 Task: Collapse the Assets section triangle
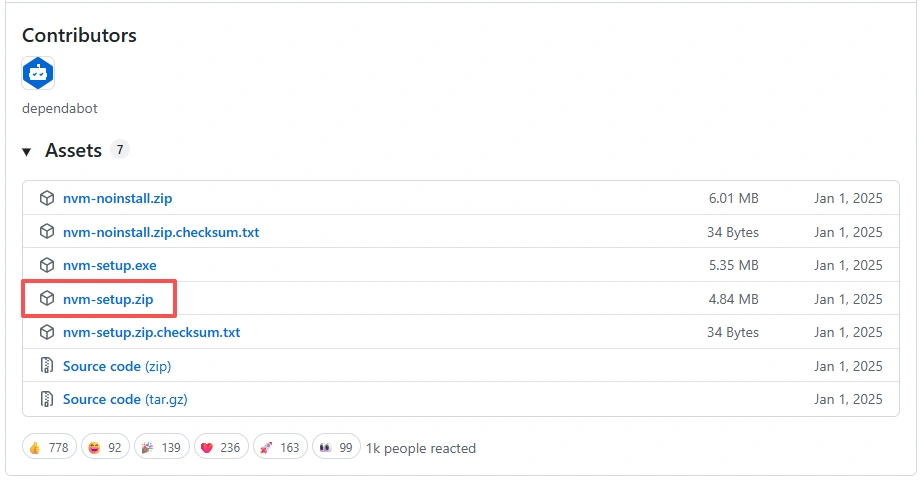(x=27, y=152)
